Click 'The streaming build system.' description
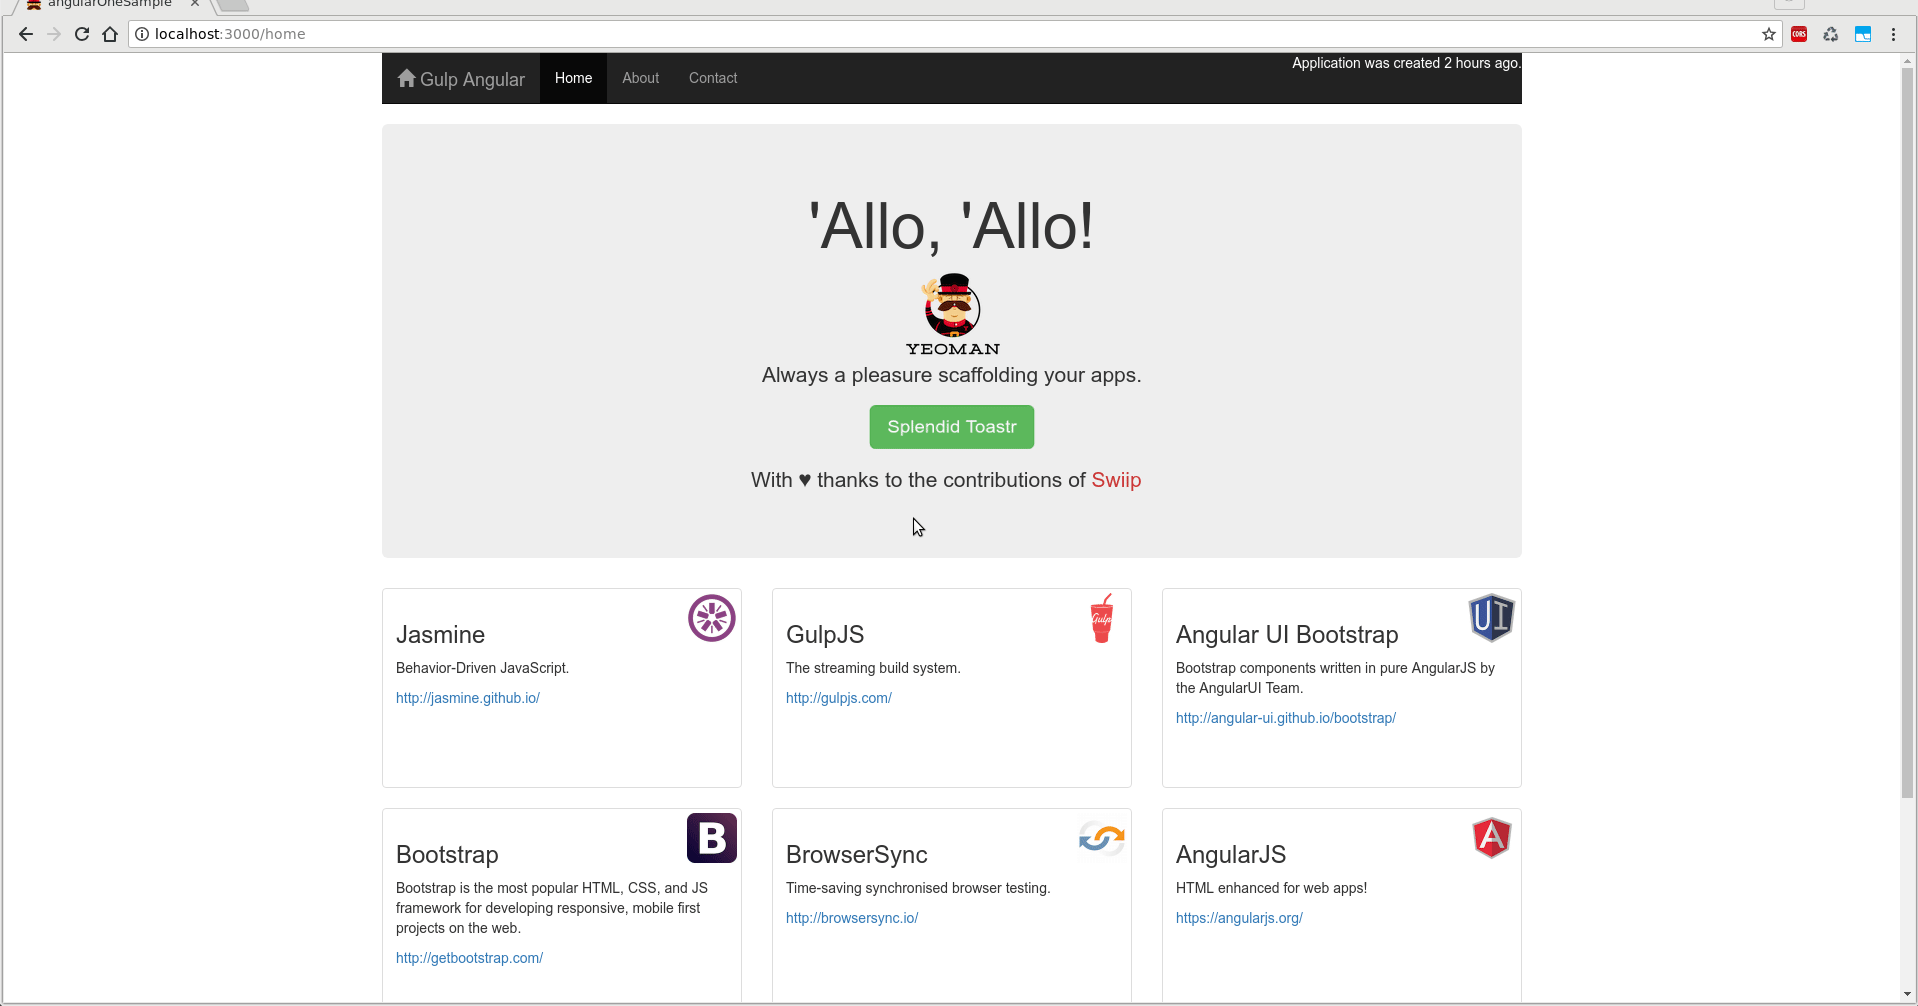This screenshot has height=1006, width=1918. tap(873, 668)
